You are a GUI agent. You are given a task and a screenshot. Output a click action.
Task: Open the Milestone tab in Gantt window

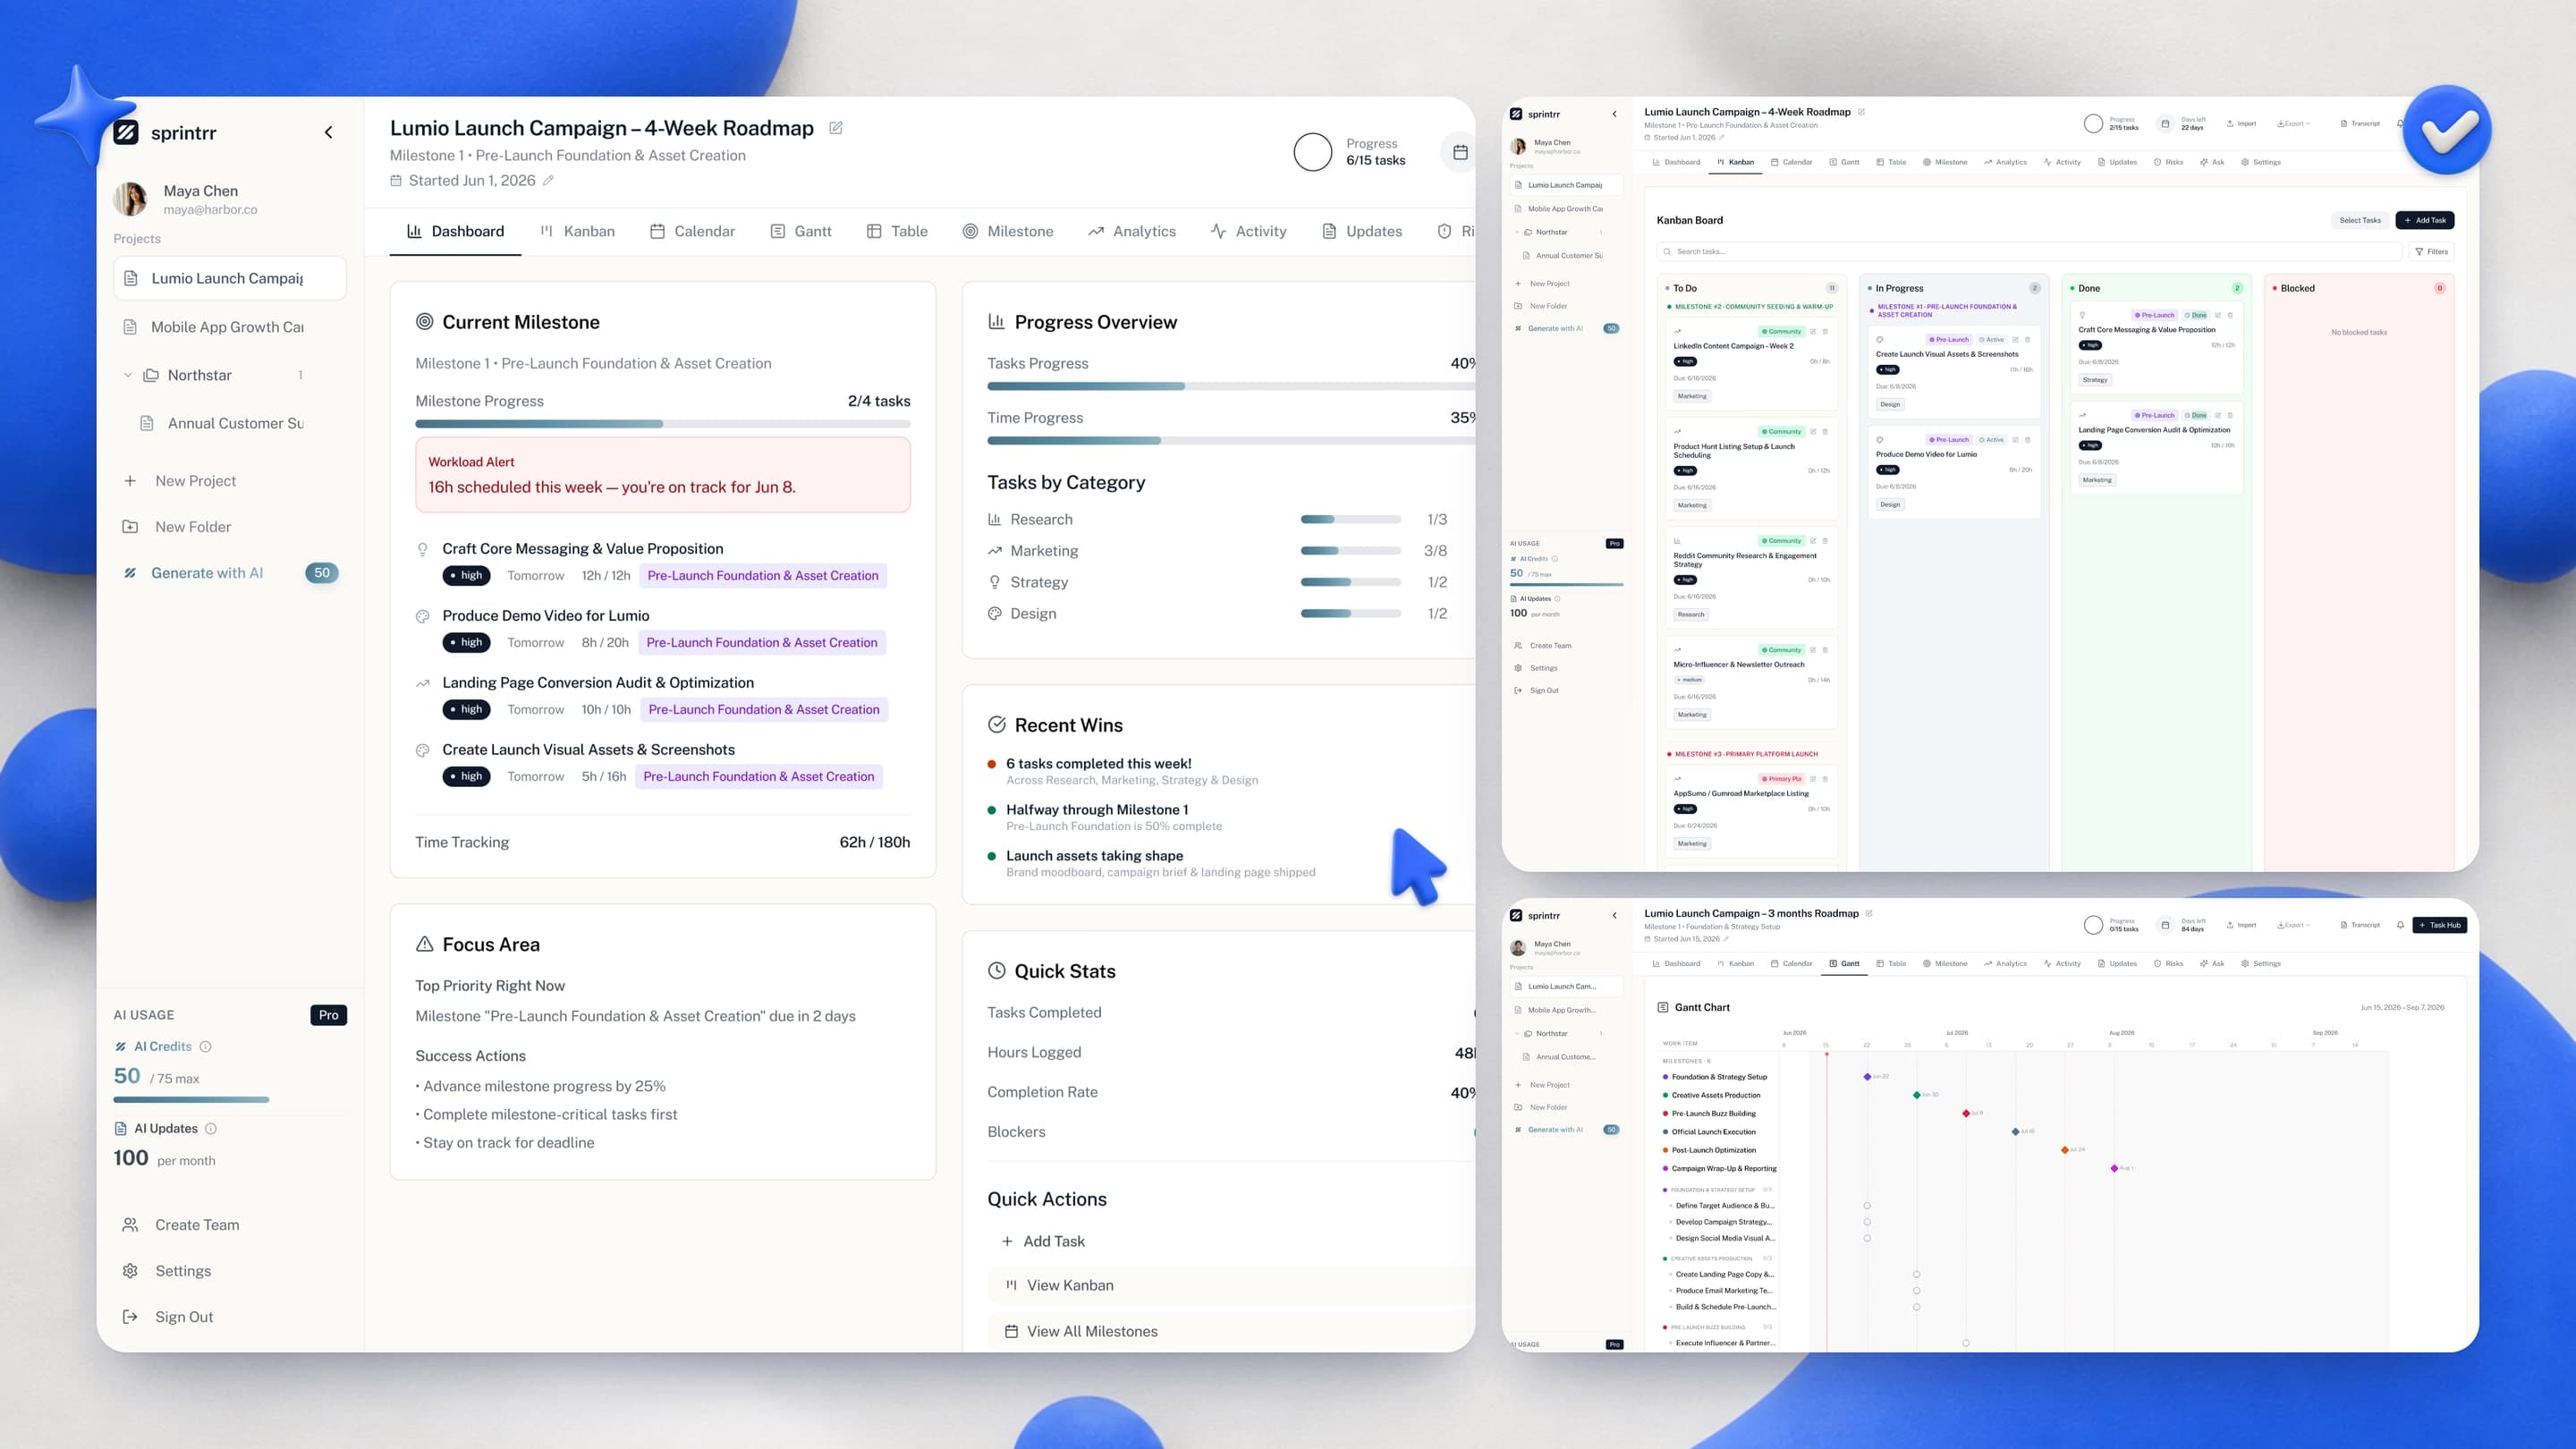tap(1945, 964)
